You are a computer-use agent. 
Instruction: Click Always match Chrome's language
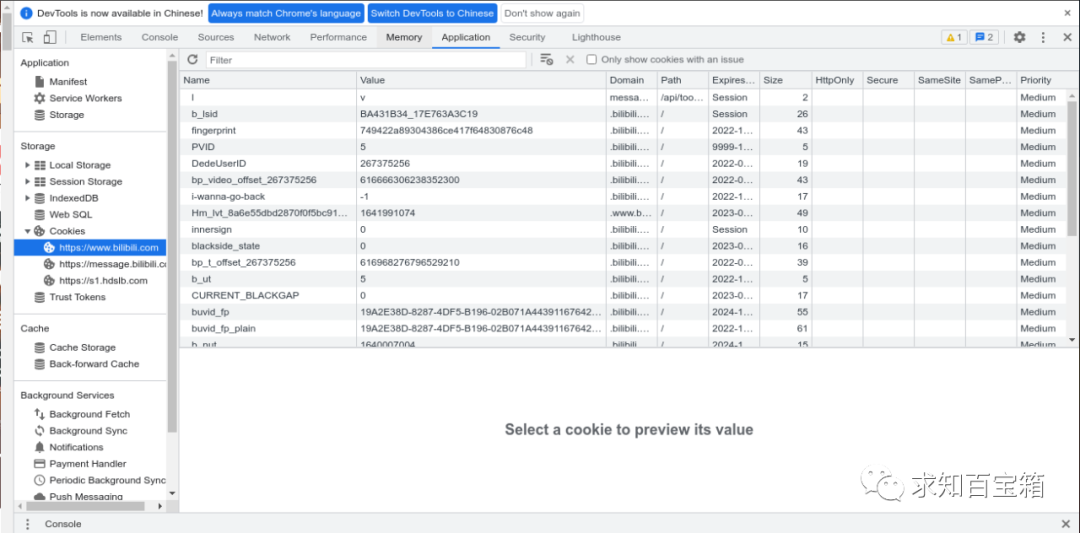click(x=286, y=13)
